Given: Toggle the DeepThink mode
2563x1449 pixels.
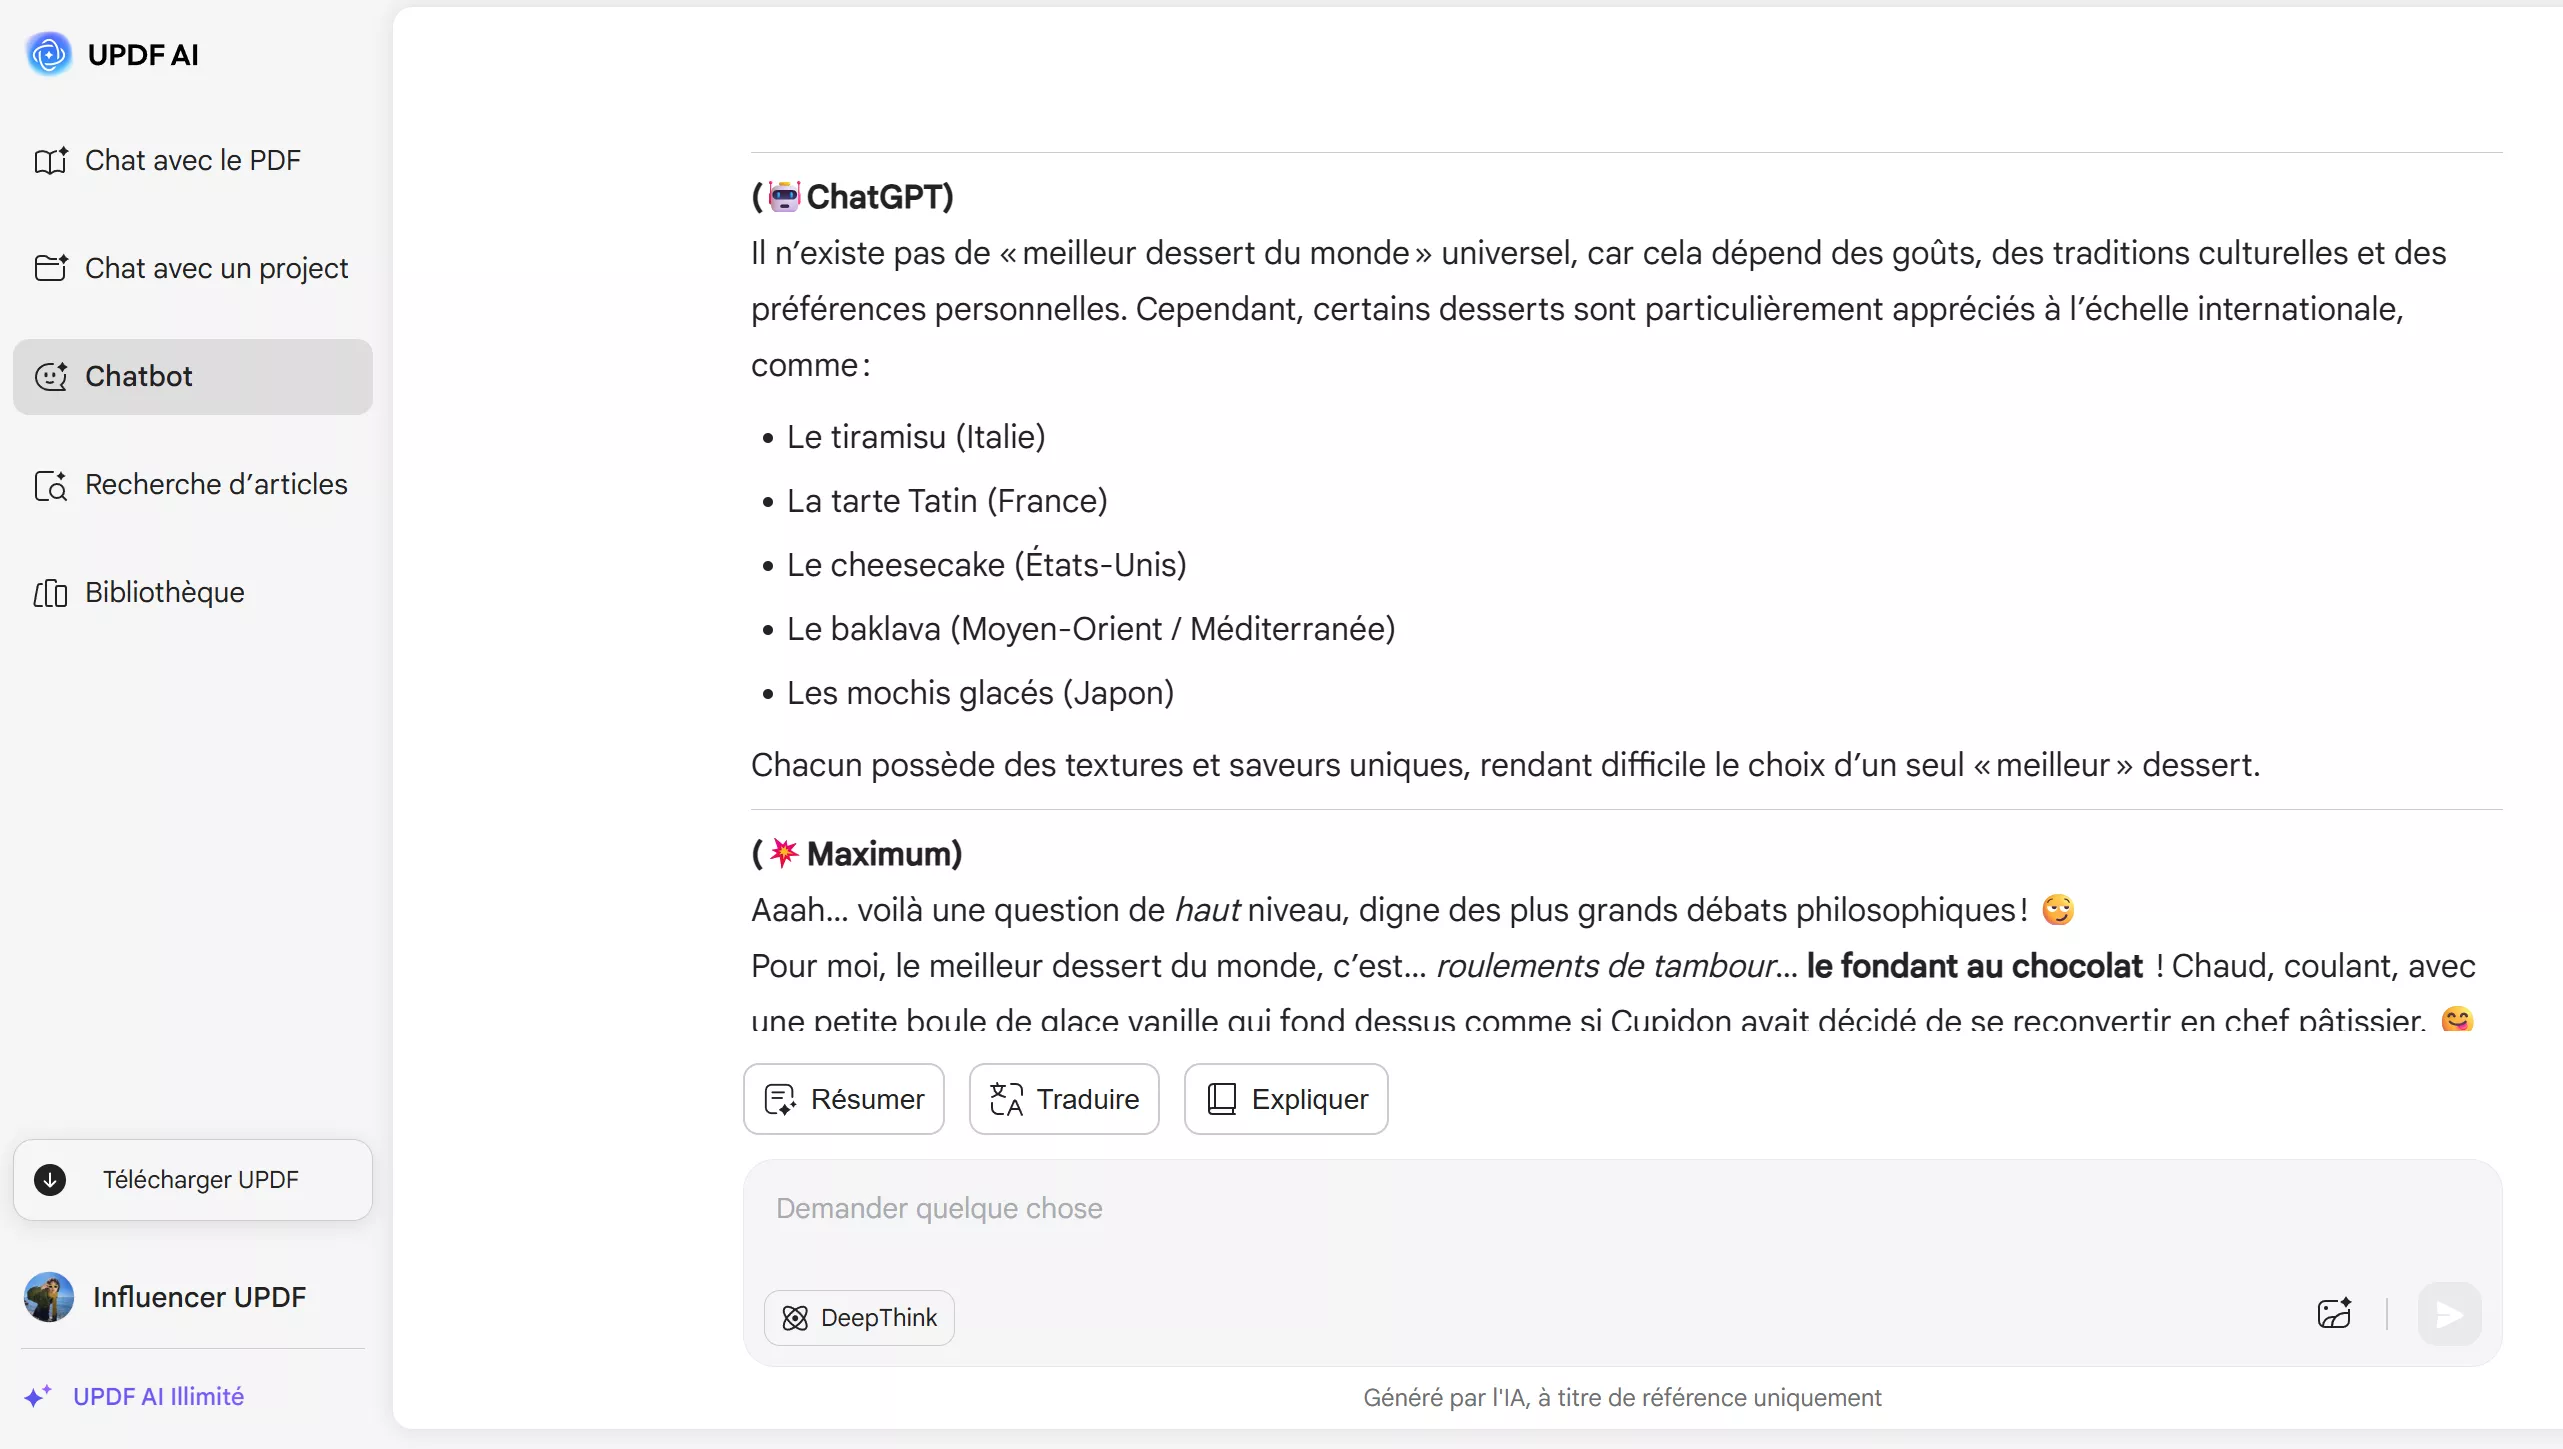Looking at the screenshot, I should click(859, 1317).
